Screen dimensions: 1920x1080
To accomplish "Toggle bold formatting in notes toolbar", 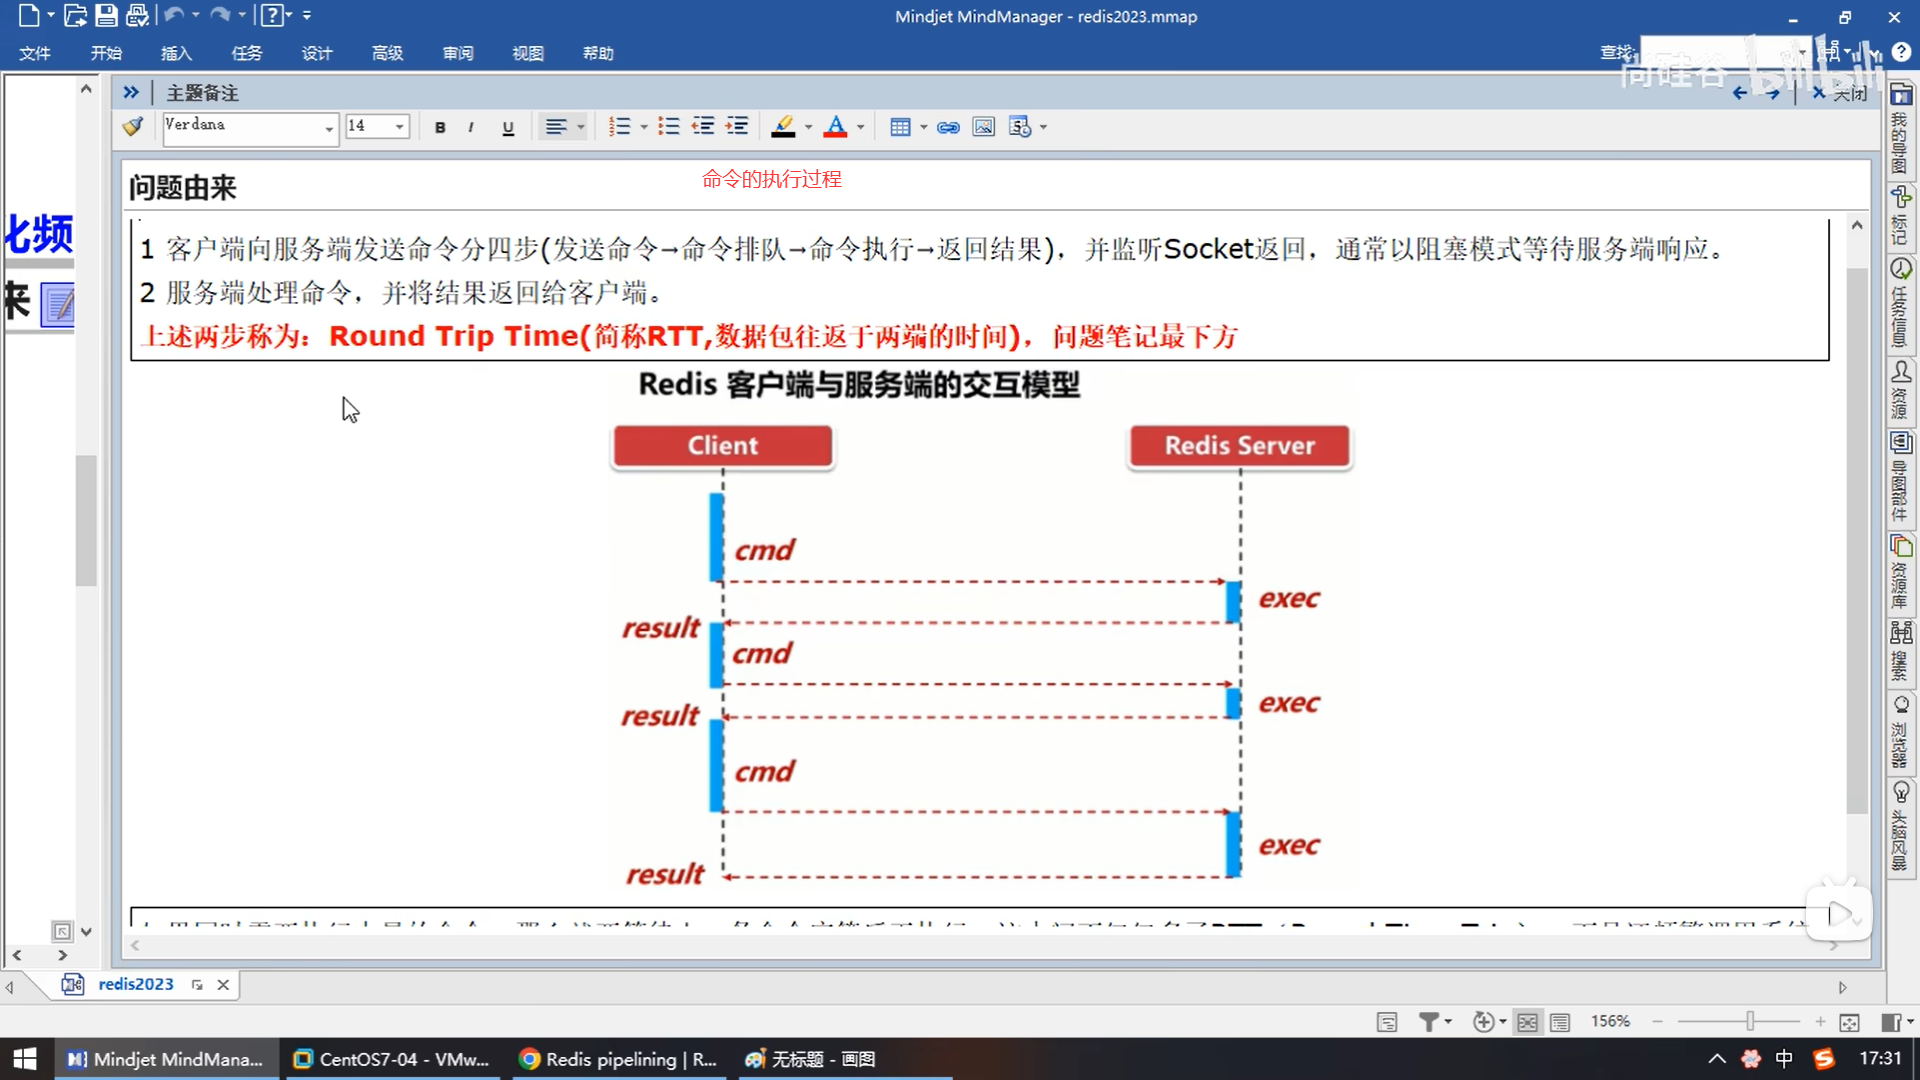I will point(440,127).
